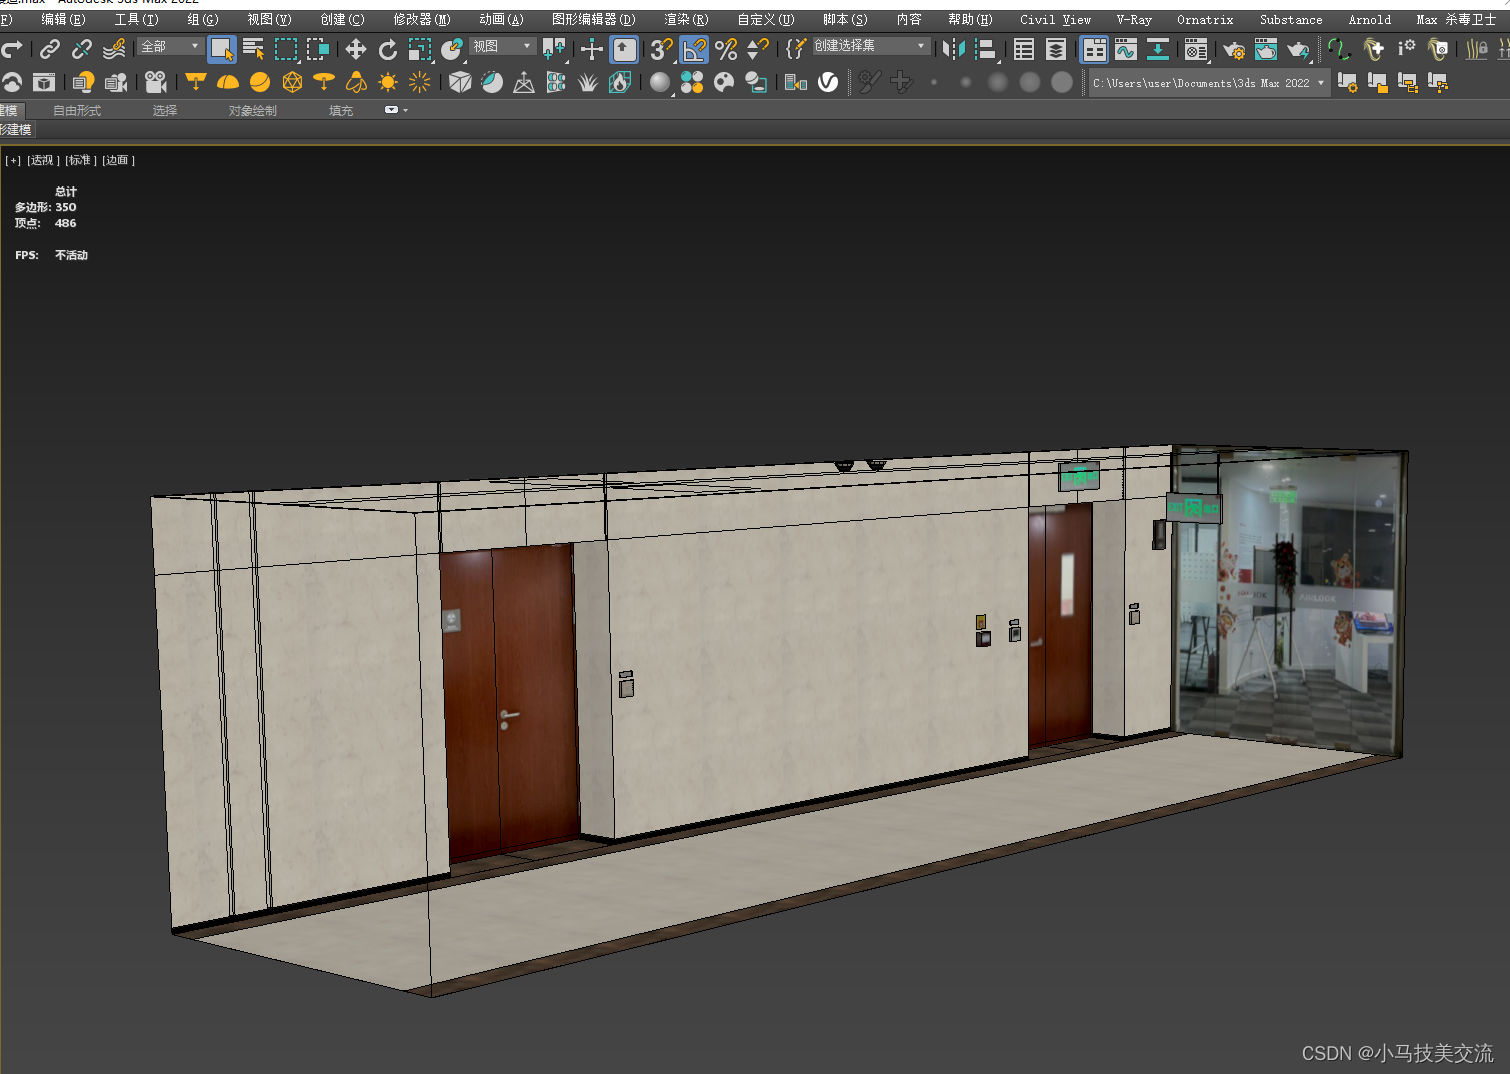Image resolution: width=1510 pixels, height=1074 pixels.
Task: Click Bind to Space Warp icon
Action: pos(114,48)
